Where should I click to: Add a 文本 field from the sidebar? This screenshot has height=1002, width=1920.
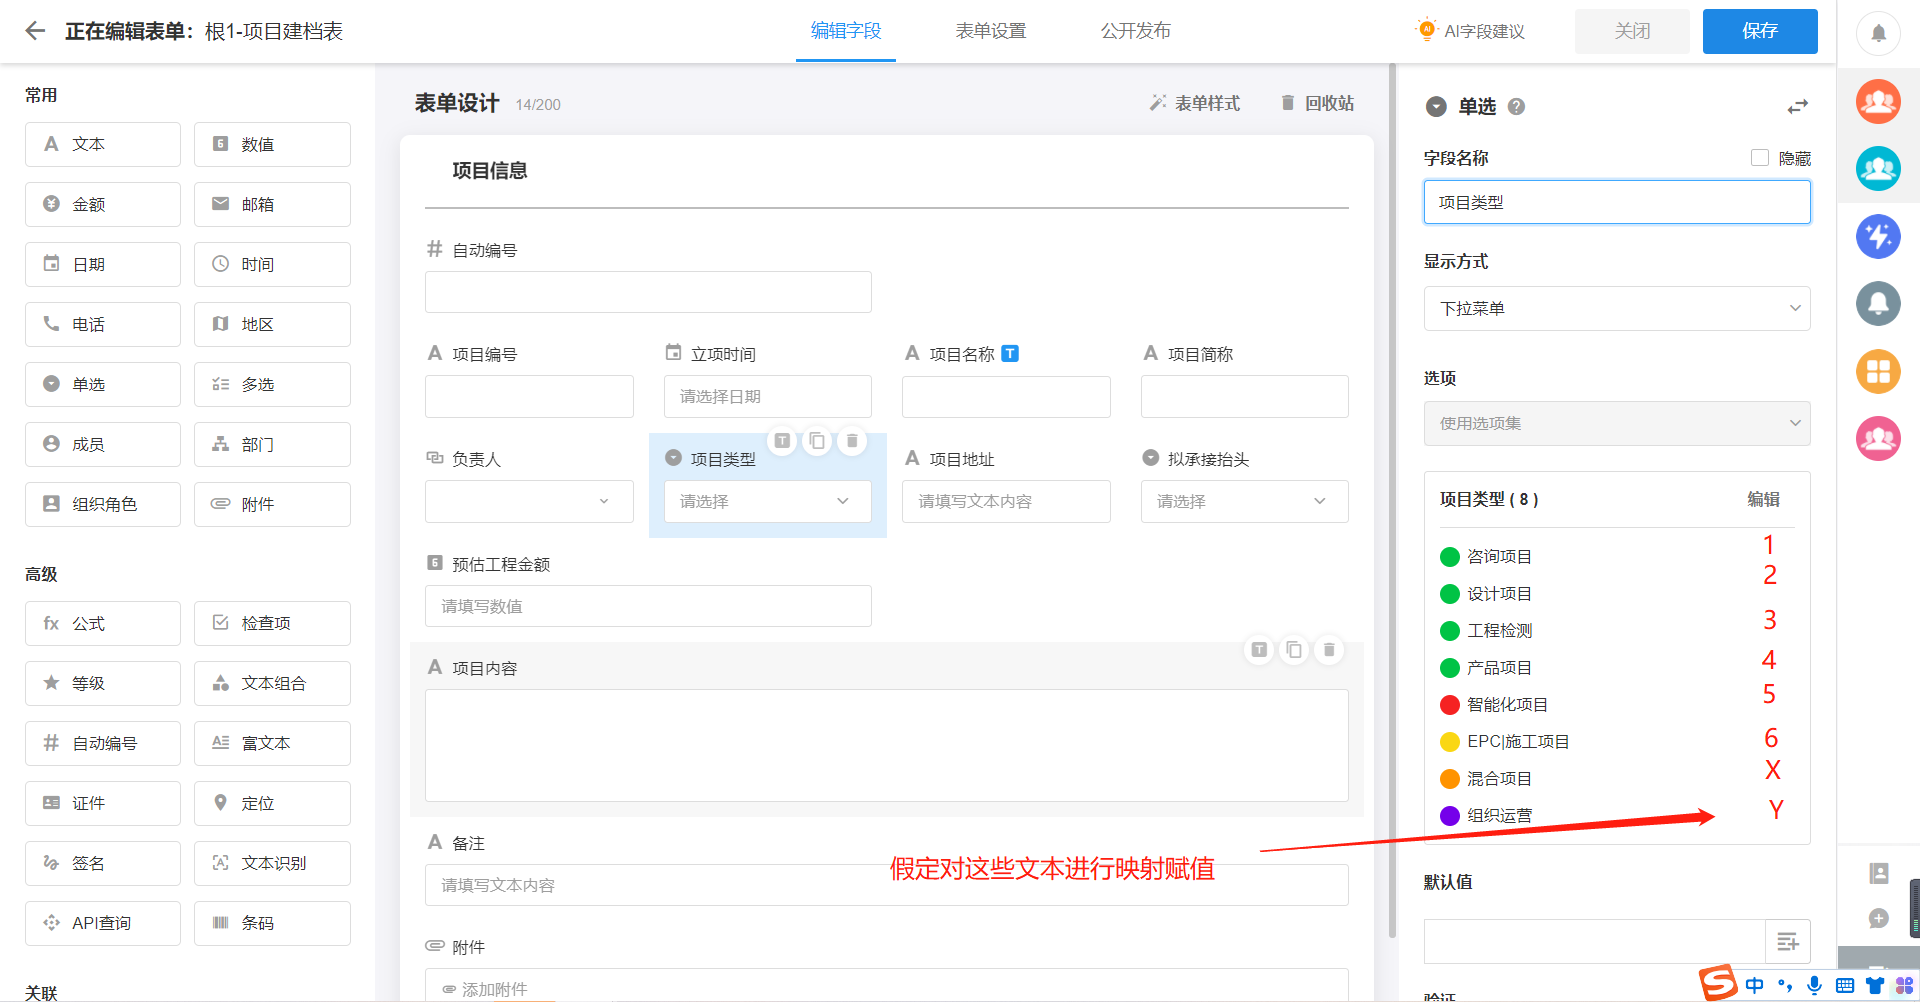pyautogui.click(x=102, y=144)
